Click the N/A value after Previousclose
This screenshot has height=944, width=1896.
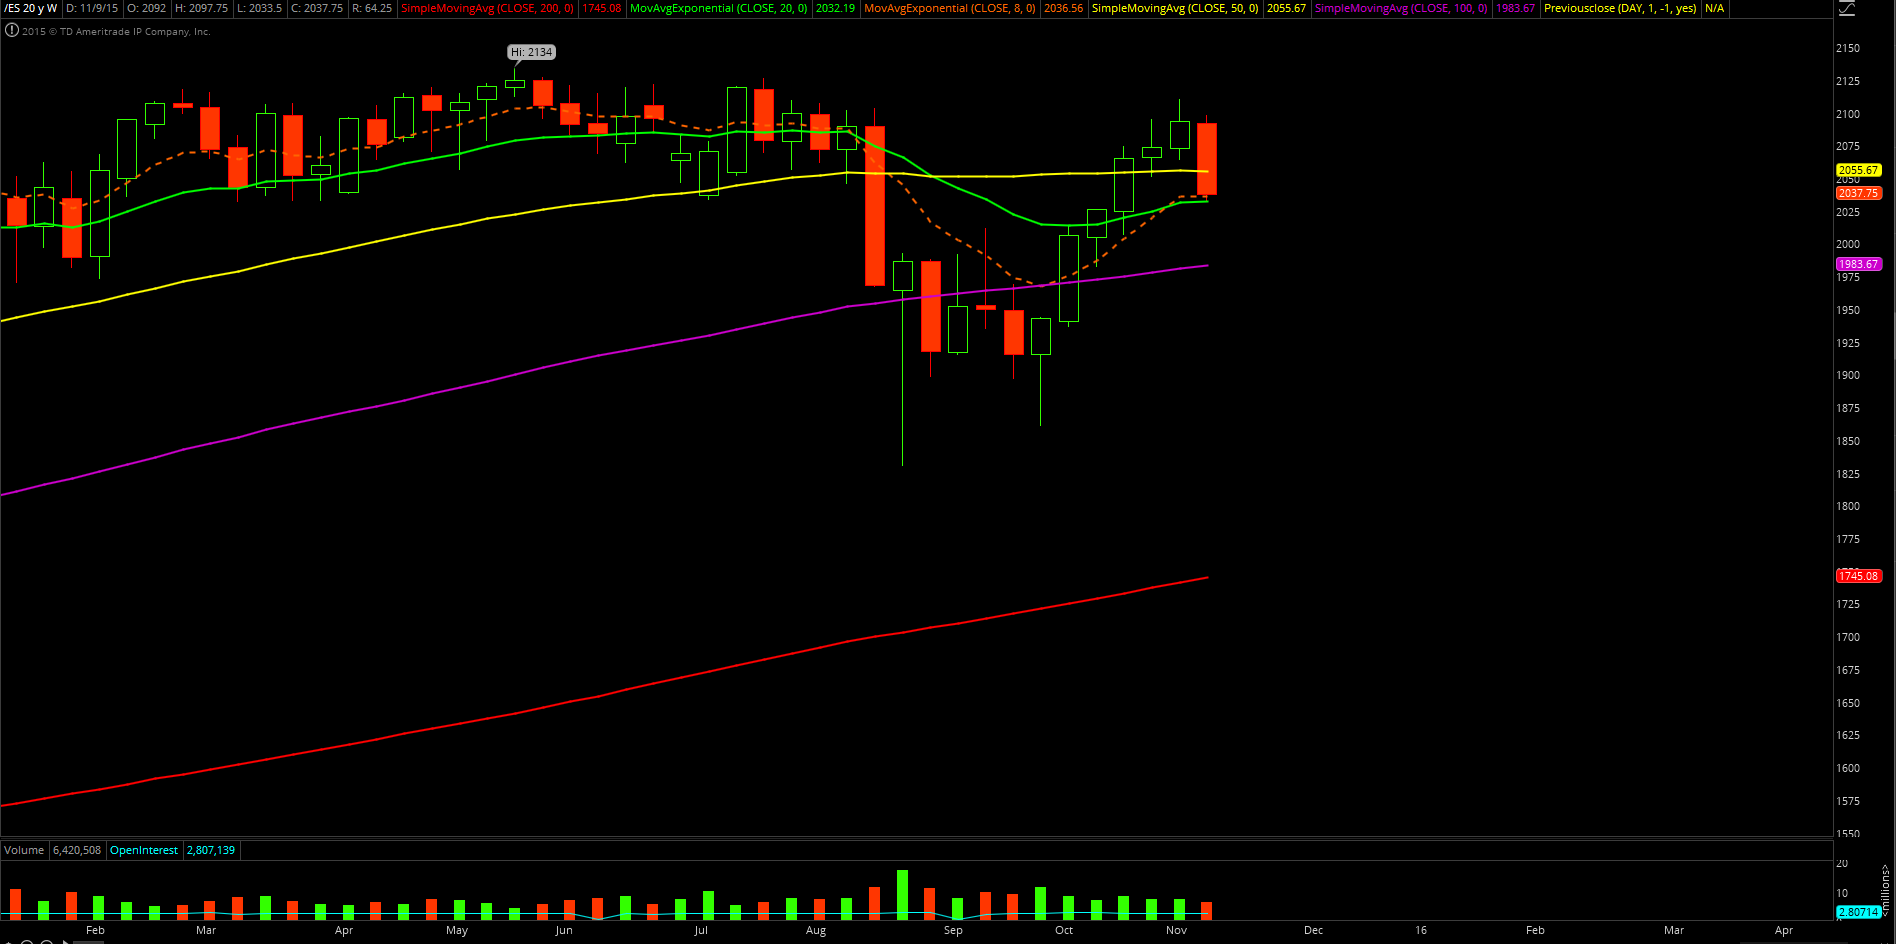pyautogui.click(x=1714, y=8)
